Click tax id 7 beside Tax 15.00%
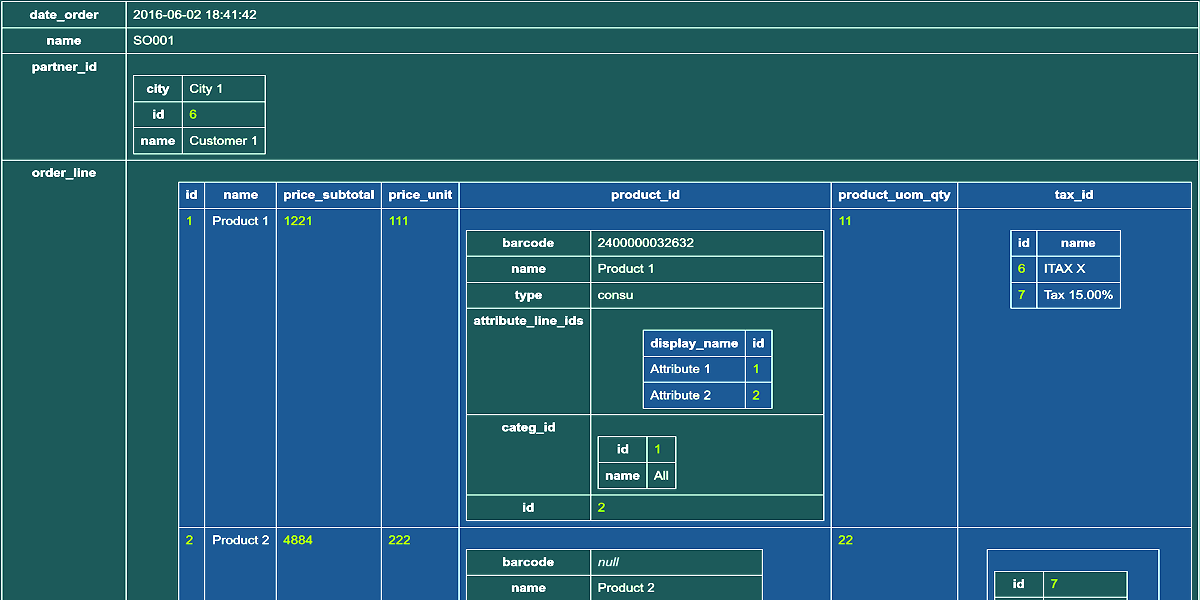This screenshot has width=1200, height=600. 1023,295
